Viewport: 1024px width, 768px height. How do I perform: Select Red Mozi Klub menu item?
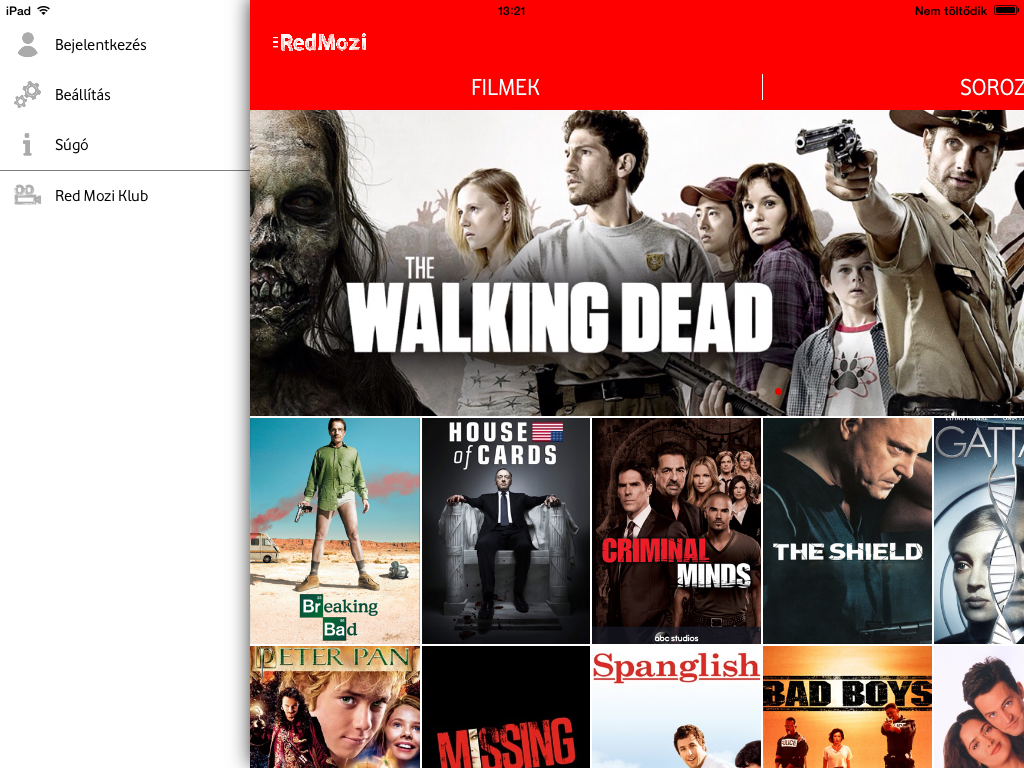pos(101,196)
